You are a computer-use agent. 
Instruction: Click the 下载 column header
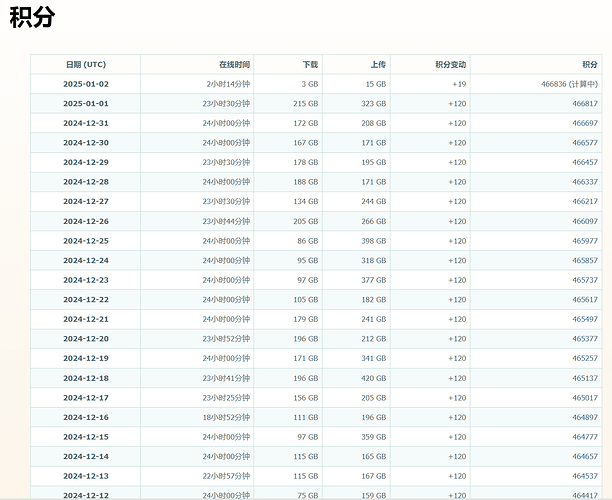point(310,64)
